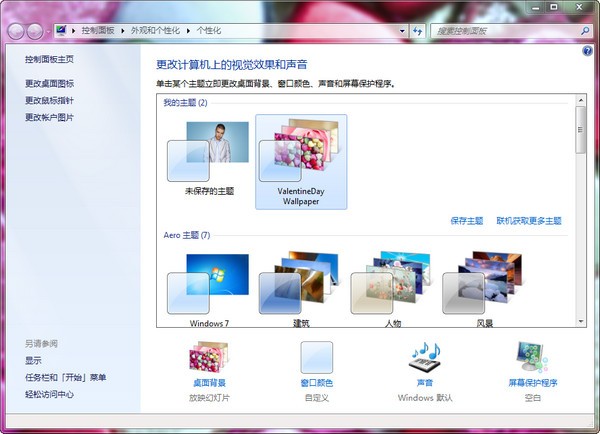
Task: Select the 风景 Aero theme
Action: click(484, 289)
